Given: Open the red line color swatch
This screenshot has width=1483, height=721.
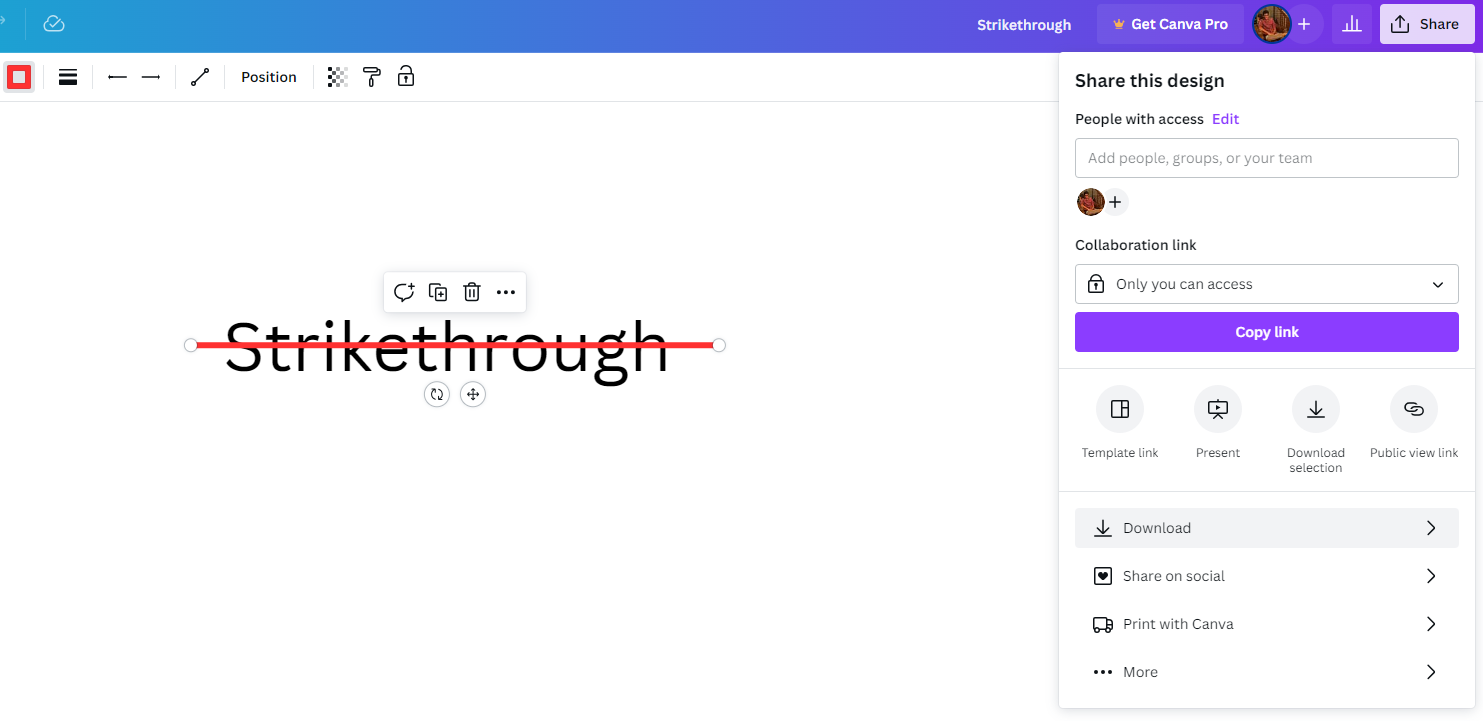Looking at the screenshot, I should click(x=19, y=77).
